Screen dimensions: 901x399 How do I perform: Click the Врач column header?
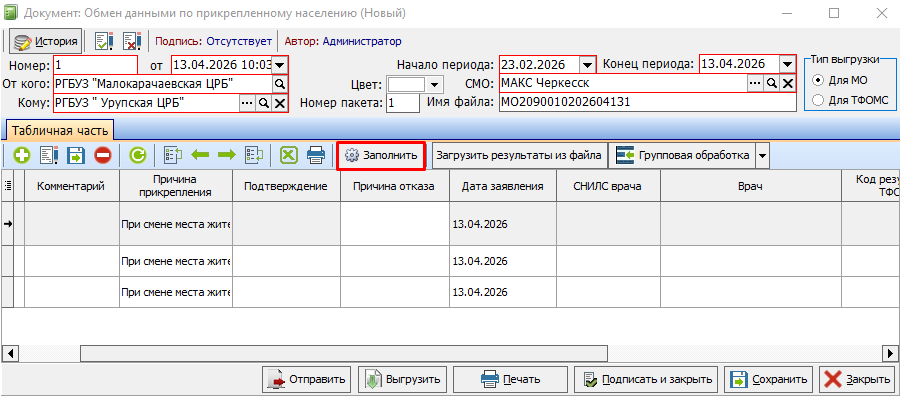pos(751,185)
